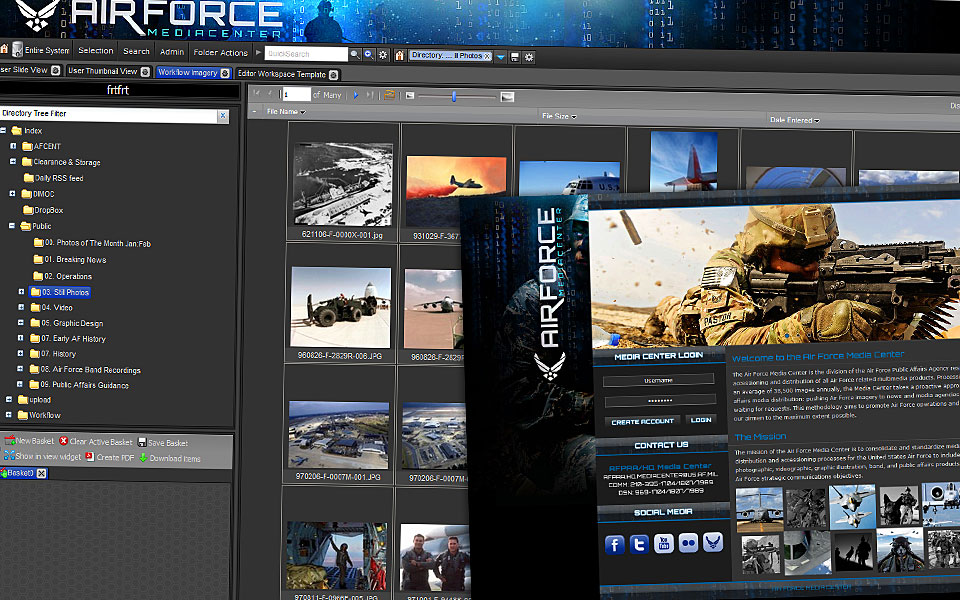Collapse the Public folder
This screenshot has height=600, width=960.
pyautogui.click(x=12, y=226)
